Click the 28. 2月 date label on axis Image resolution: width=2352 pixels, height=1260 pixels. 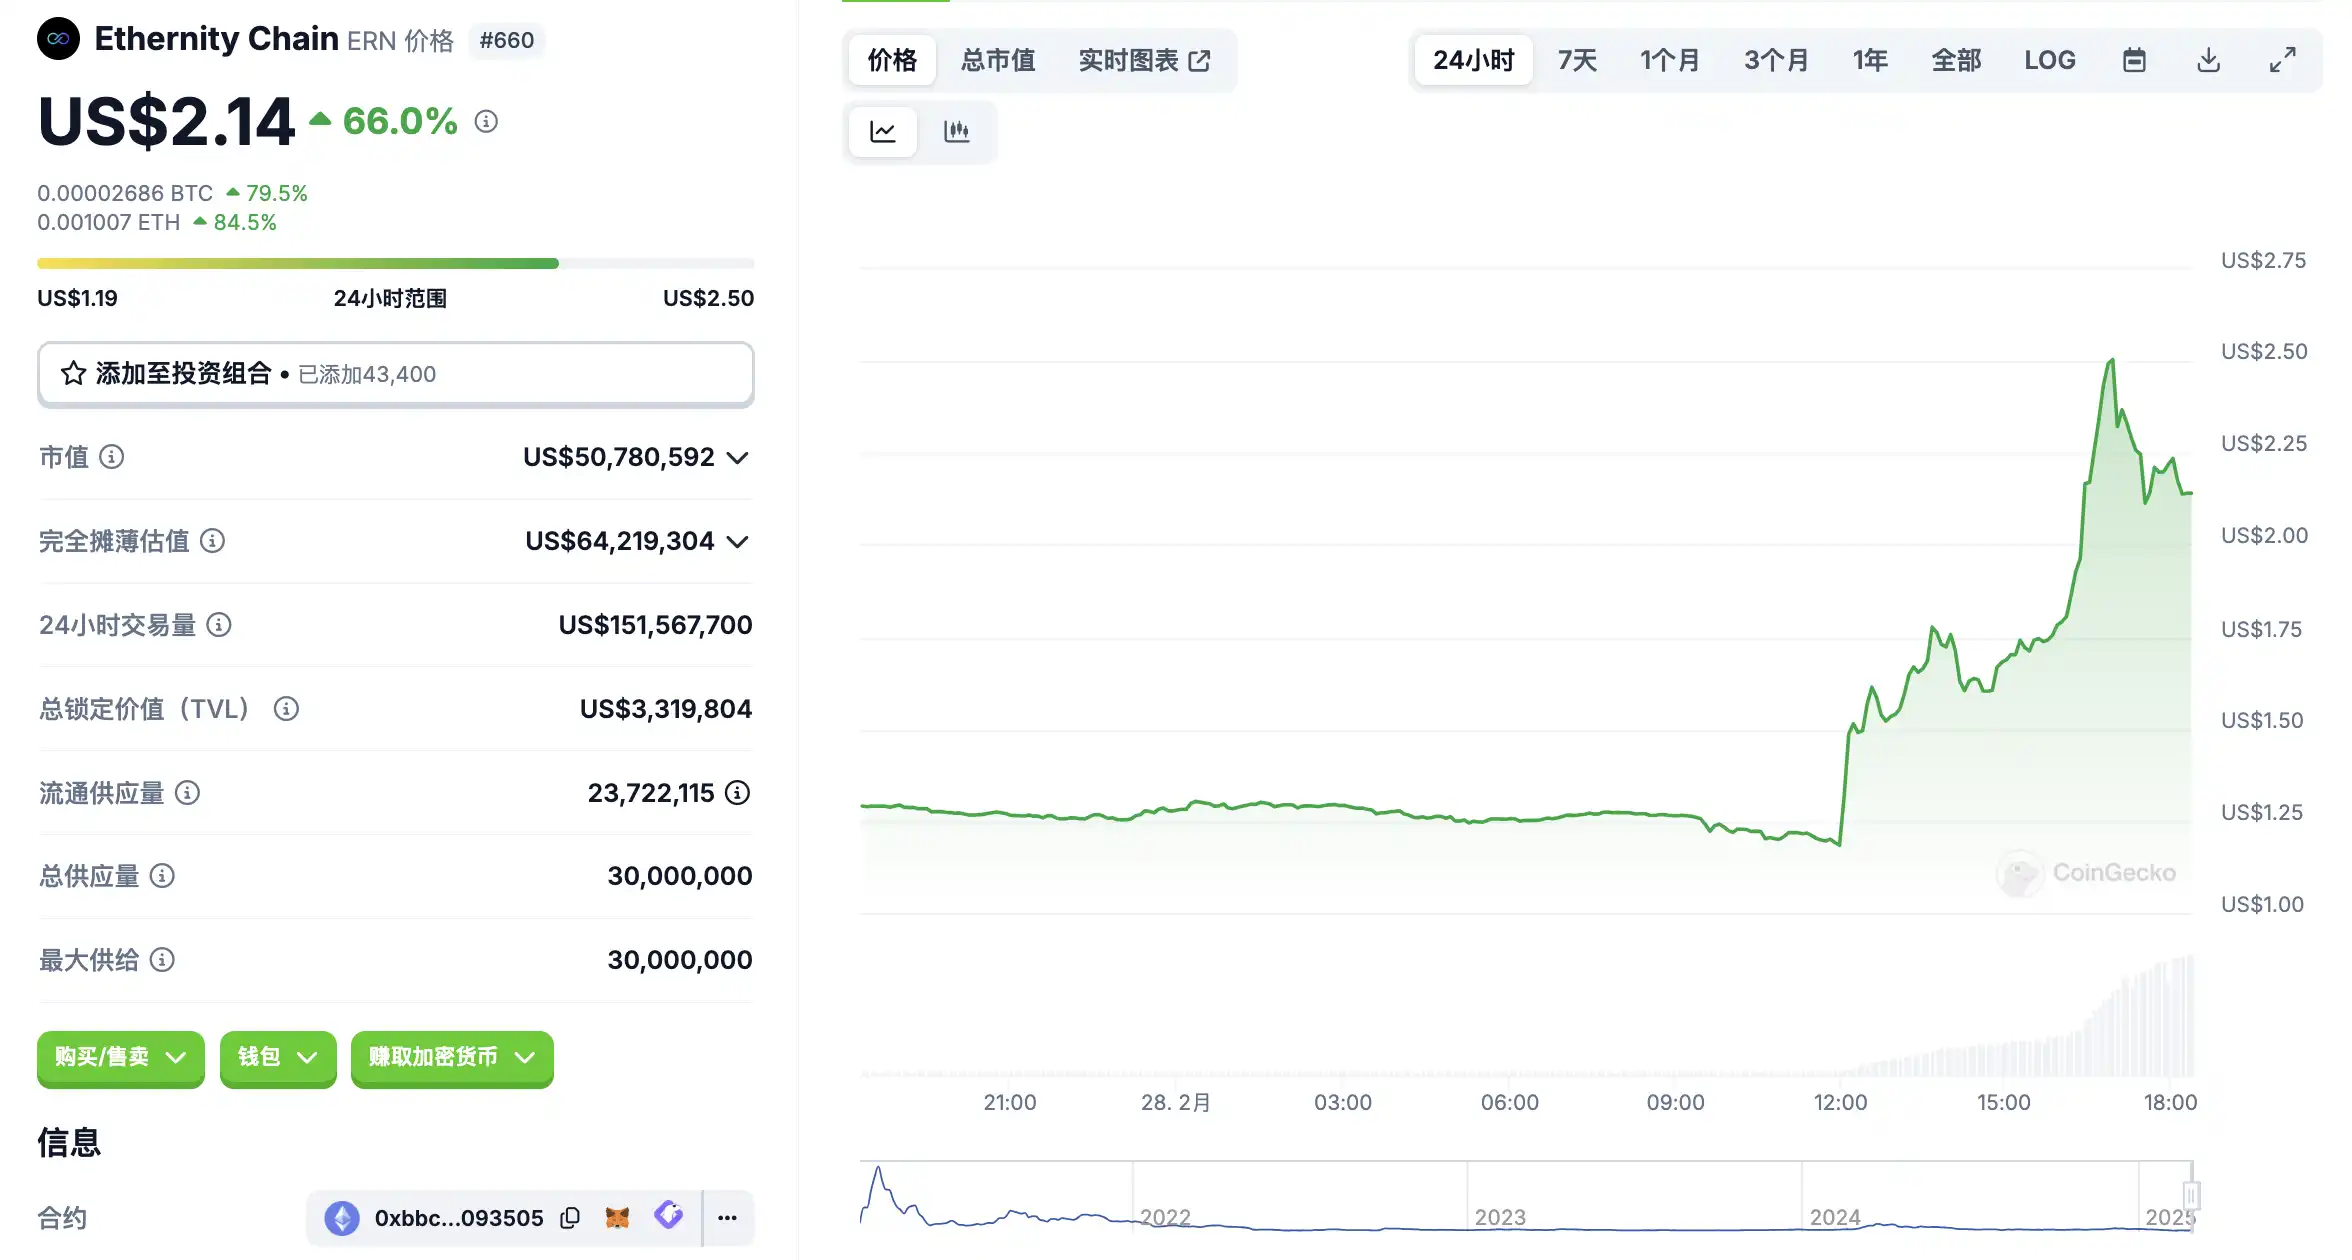pos(1176,1102)
